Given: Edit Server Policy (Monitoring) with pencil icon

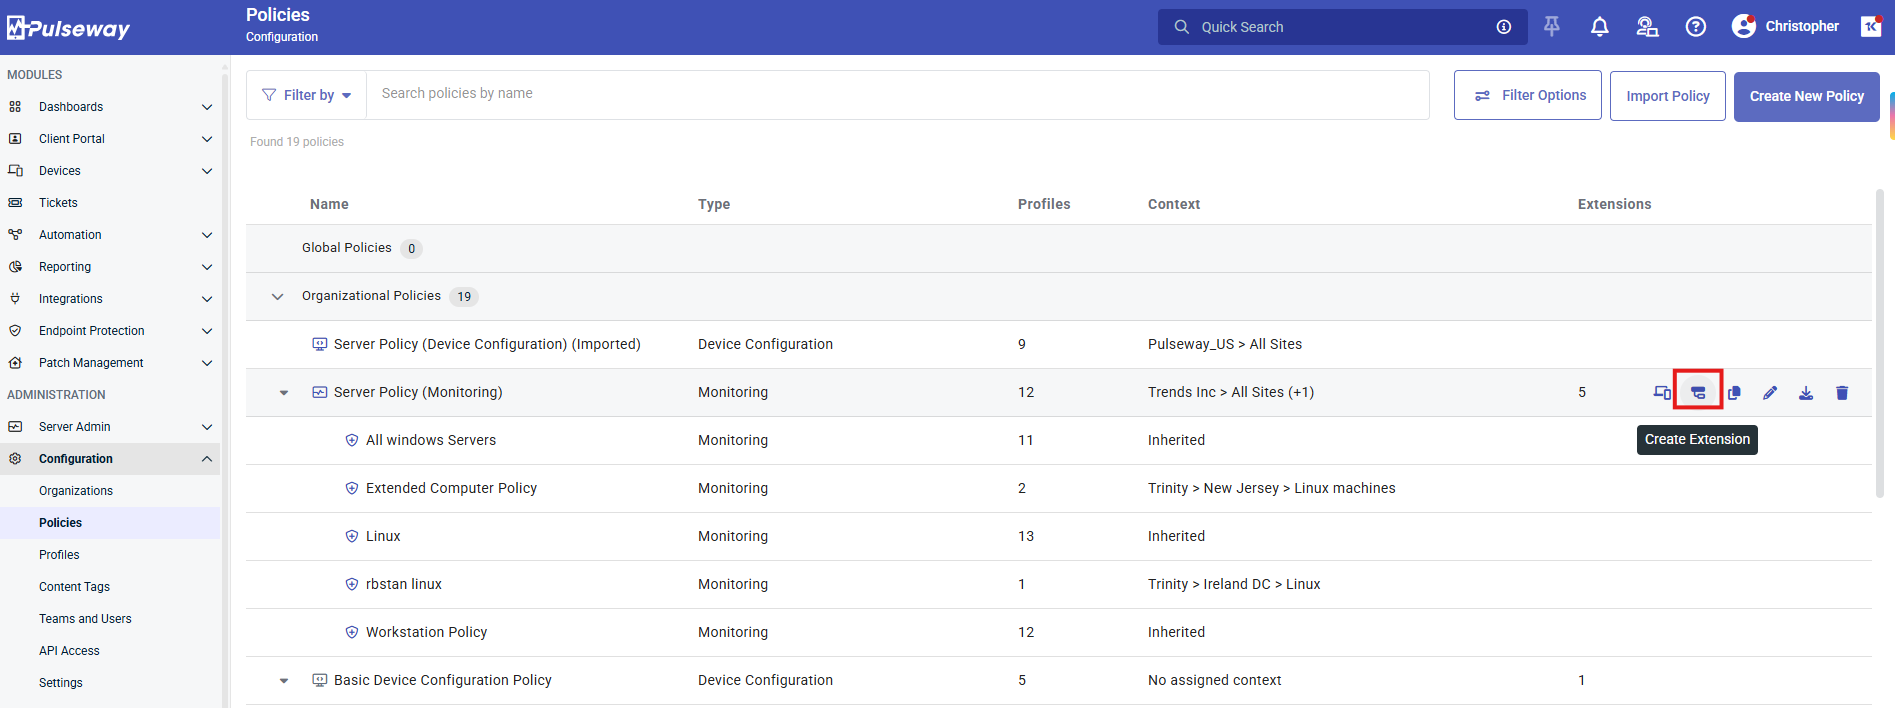Looking at the screenshot, I should coord(1770,393).
